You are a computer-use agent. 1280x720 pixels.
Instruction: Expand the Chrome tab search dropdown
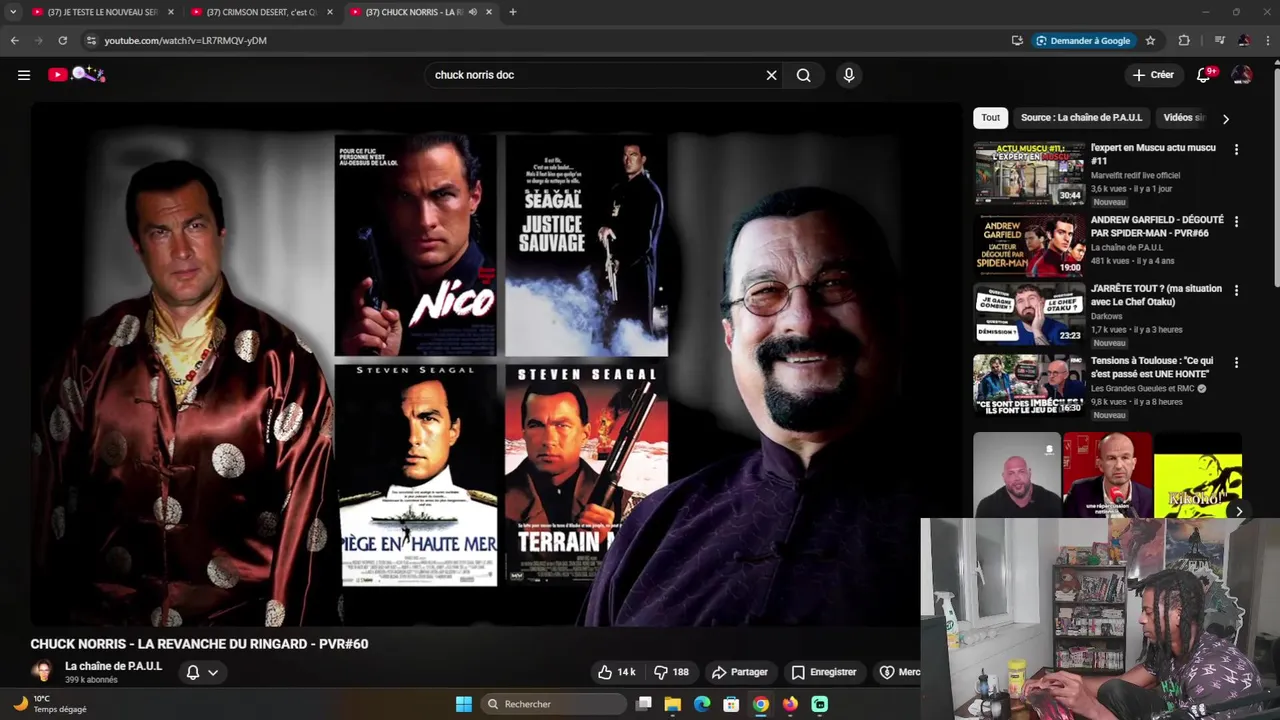pyautogui.click(x=12, y=12)
